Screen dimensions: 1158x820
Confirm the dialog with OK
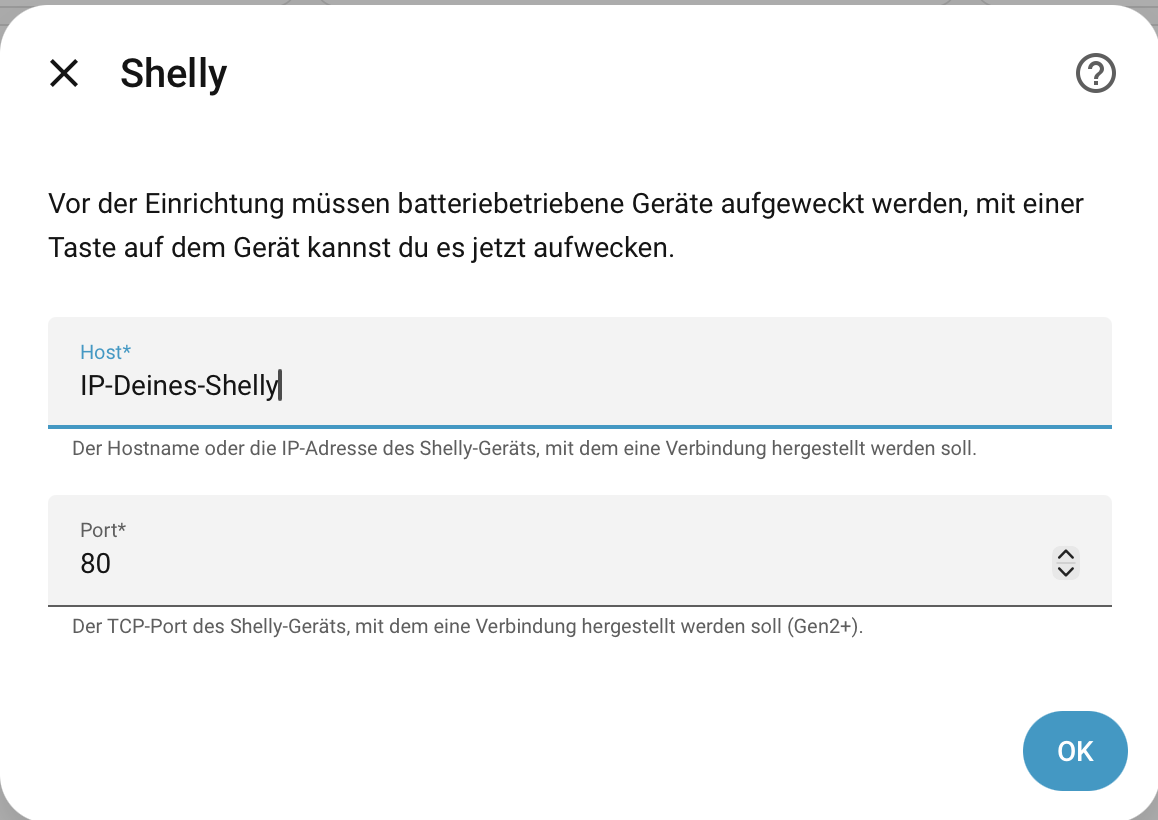1075,751
